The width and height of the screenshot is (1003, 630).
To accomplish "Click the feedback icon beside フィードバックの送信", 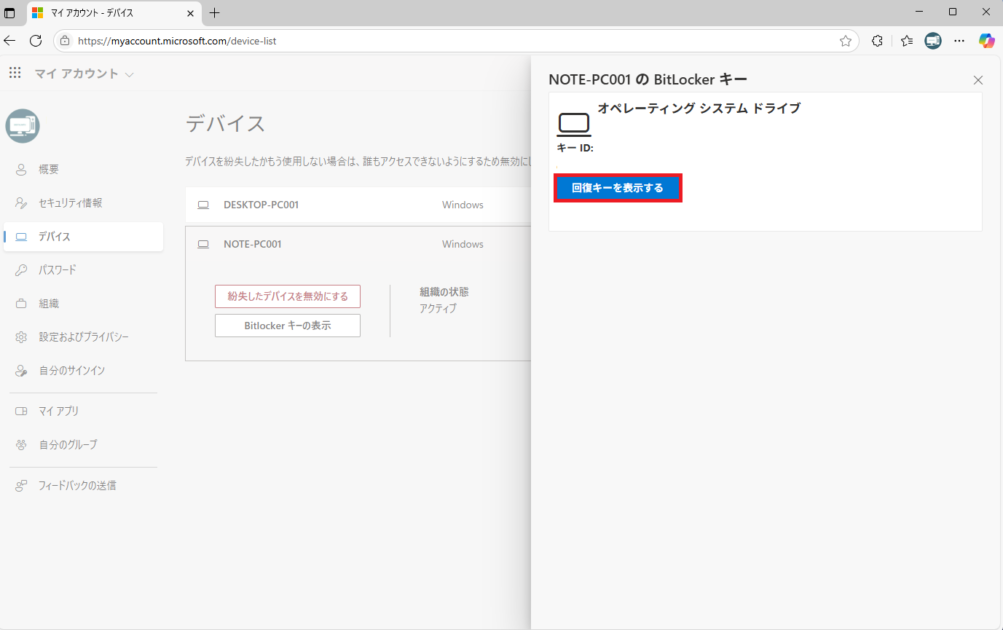I will (x=21, y=485).
